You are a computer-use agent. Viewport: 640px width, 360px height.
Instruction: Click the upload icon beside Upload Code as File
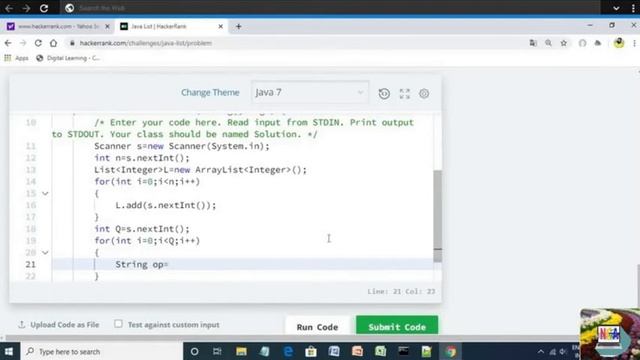[22, 324]
